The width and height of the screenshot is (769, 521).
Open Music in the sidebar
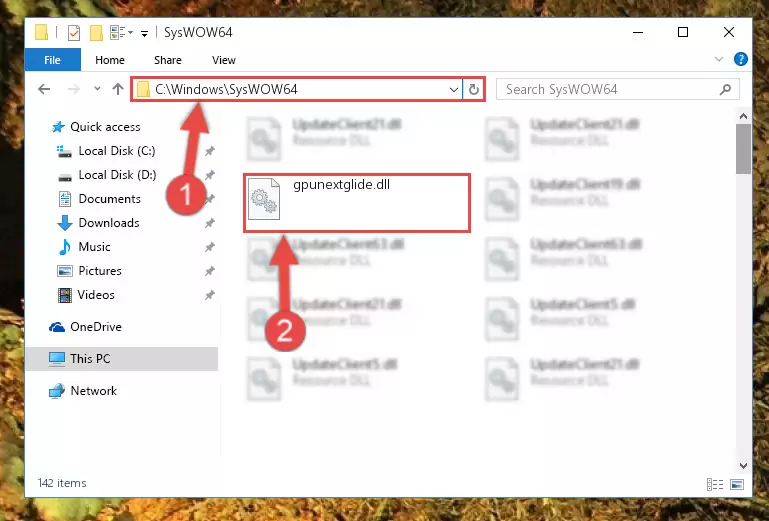coord(94,247)
